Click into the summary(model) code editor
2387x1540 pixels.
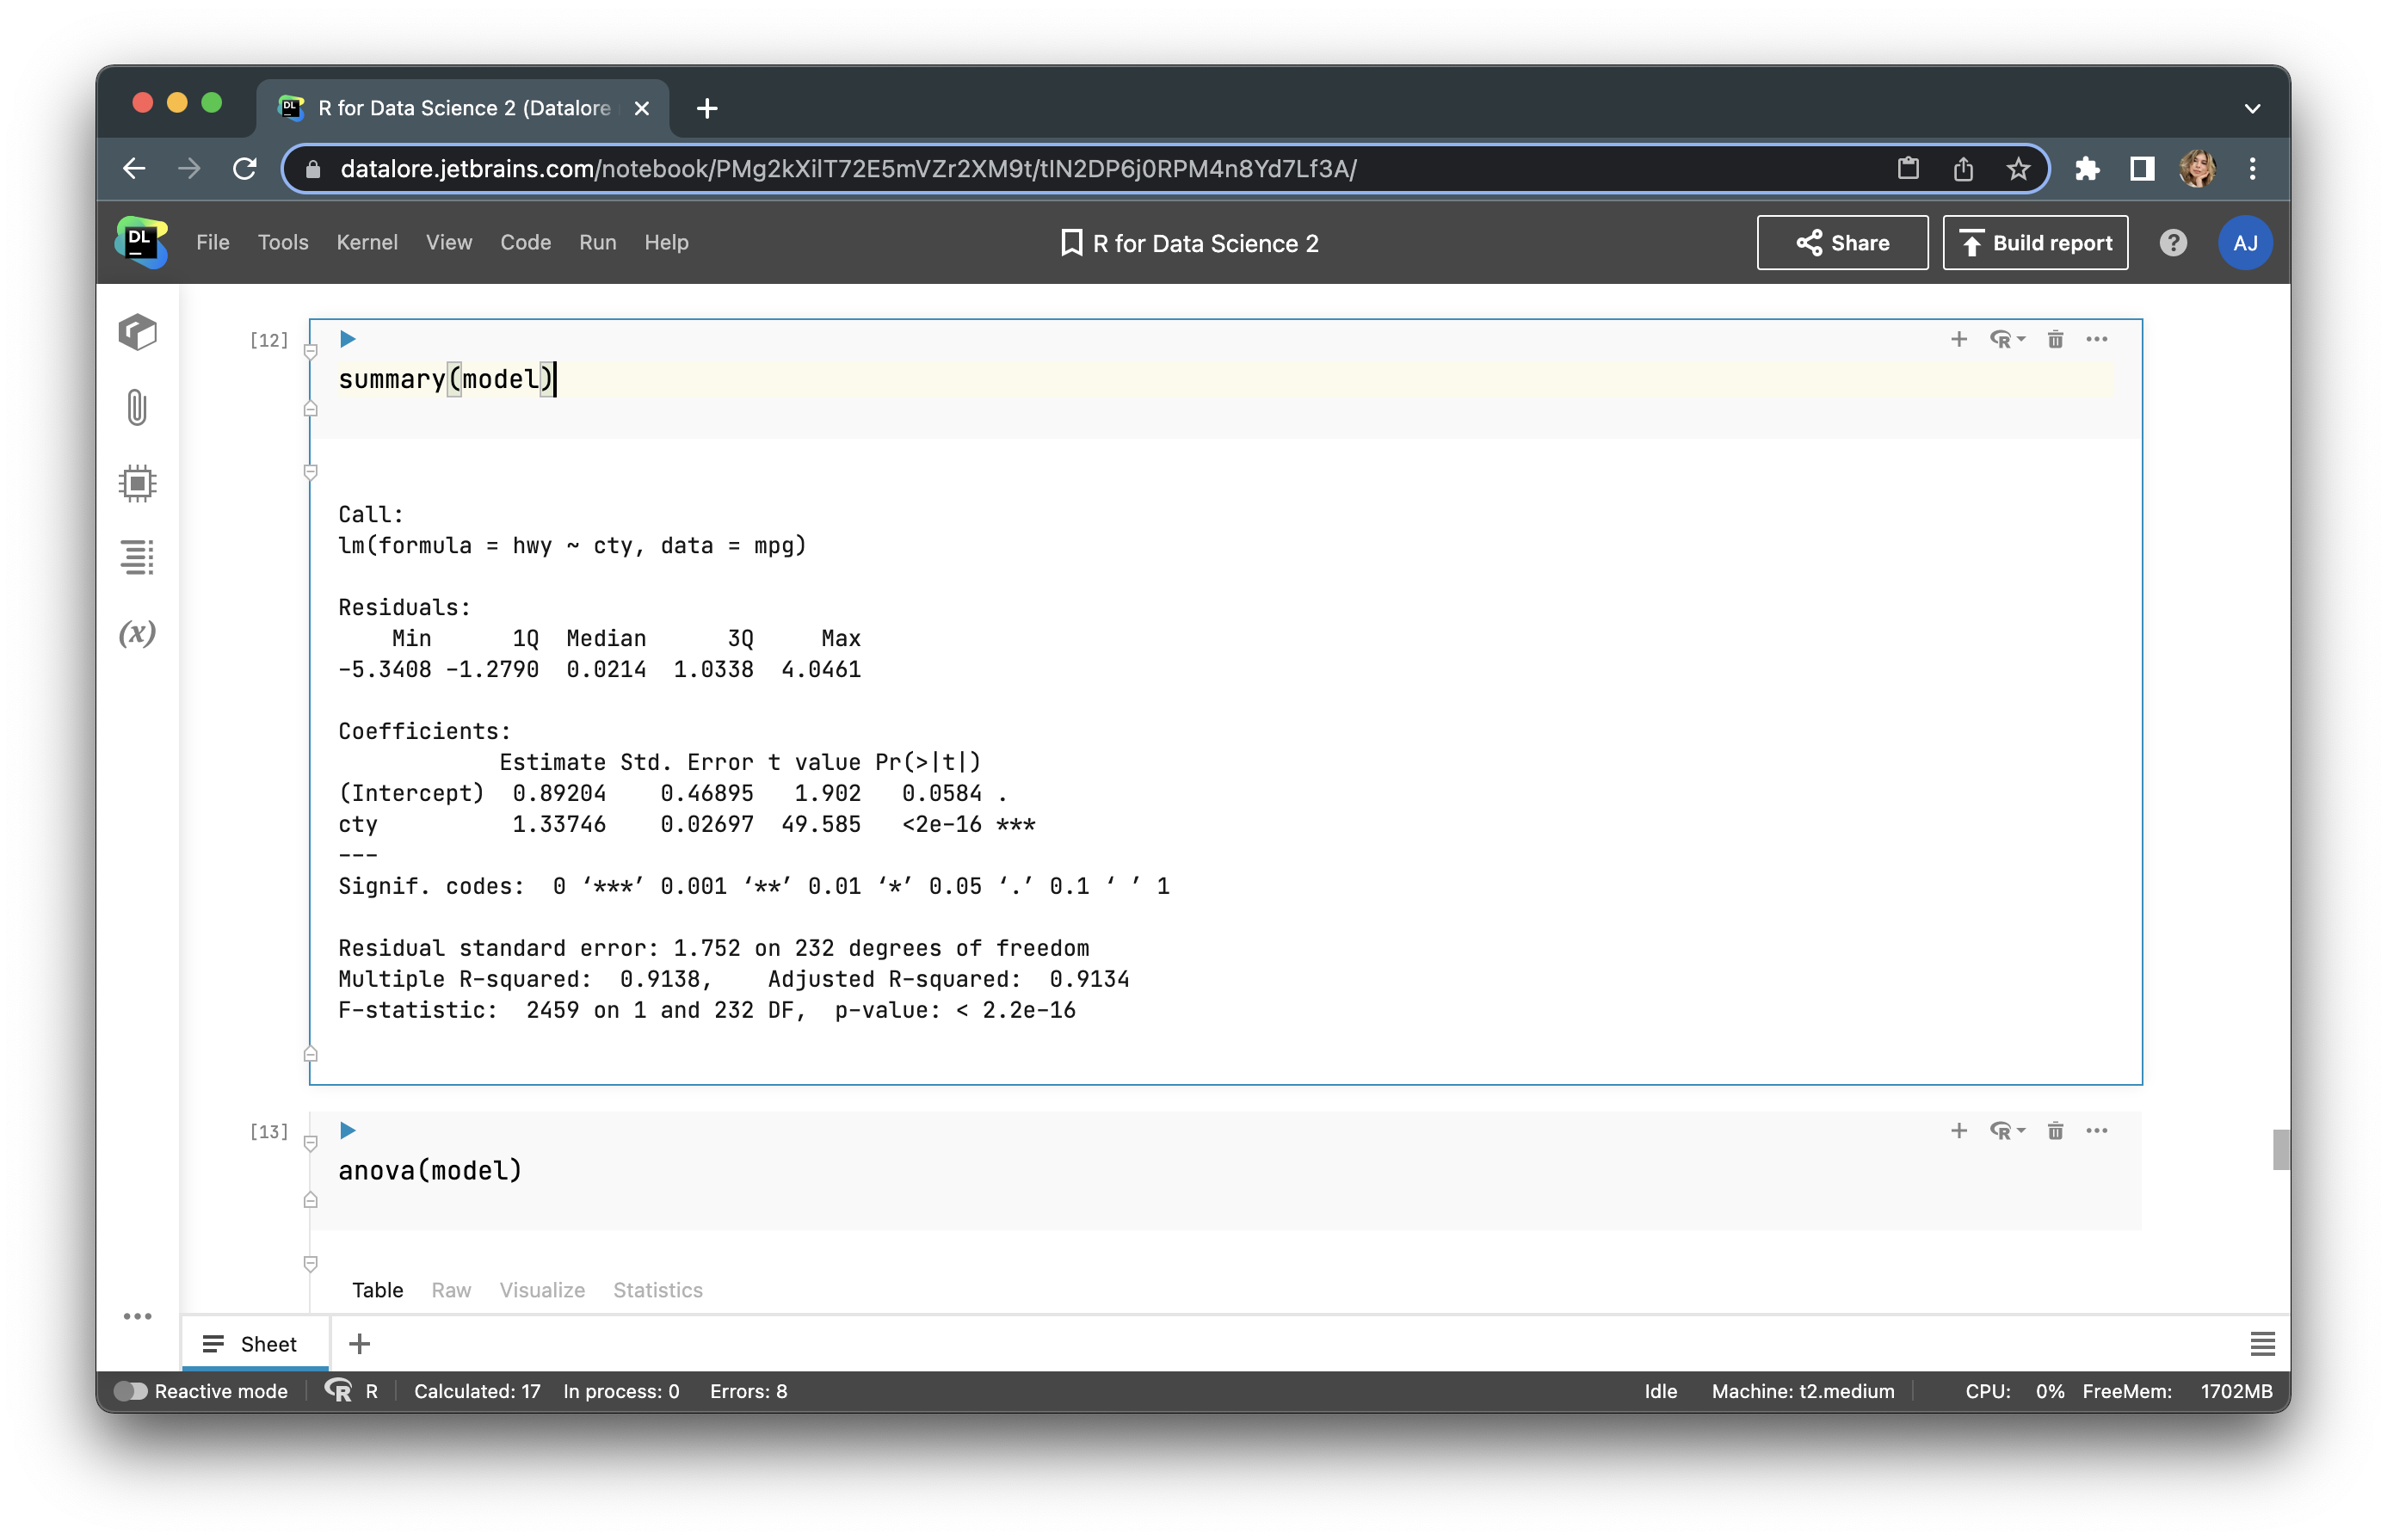pos(1225,379)
